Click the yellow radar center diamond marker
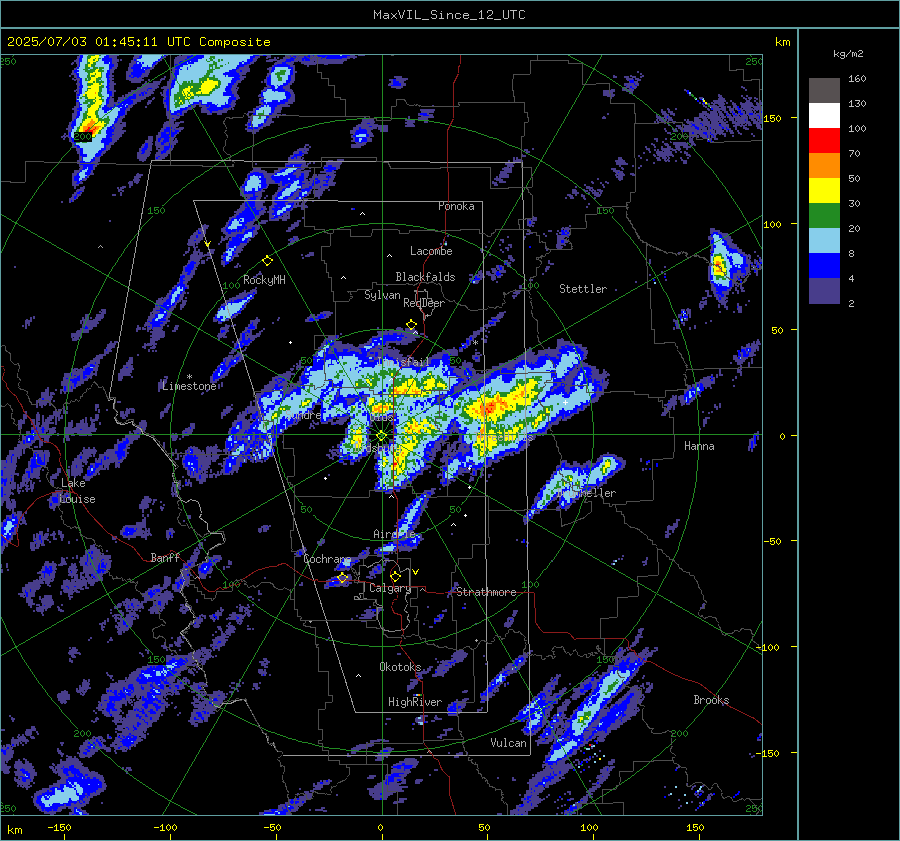The image size is (900, 841). (x=382, y=436)
